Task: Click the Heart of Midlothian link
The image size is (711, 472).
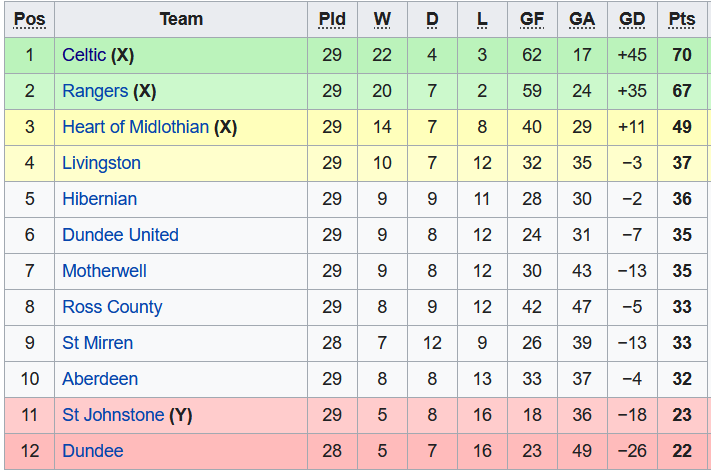Action: pos(135,127)
